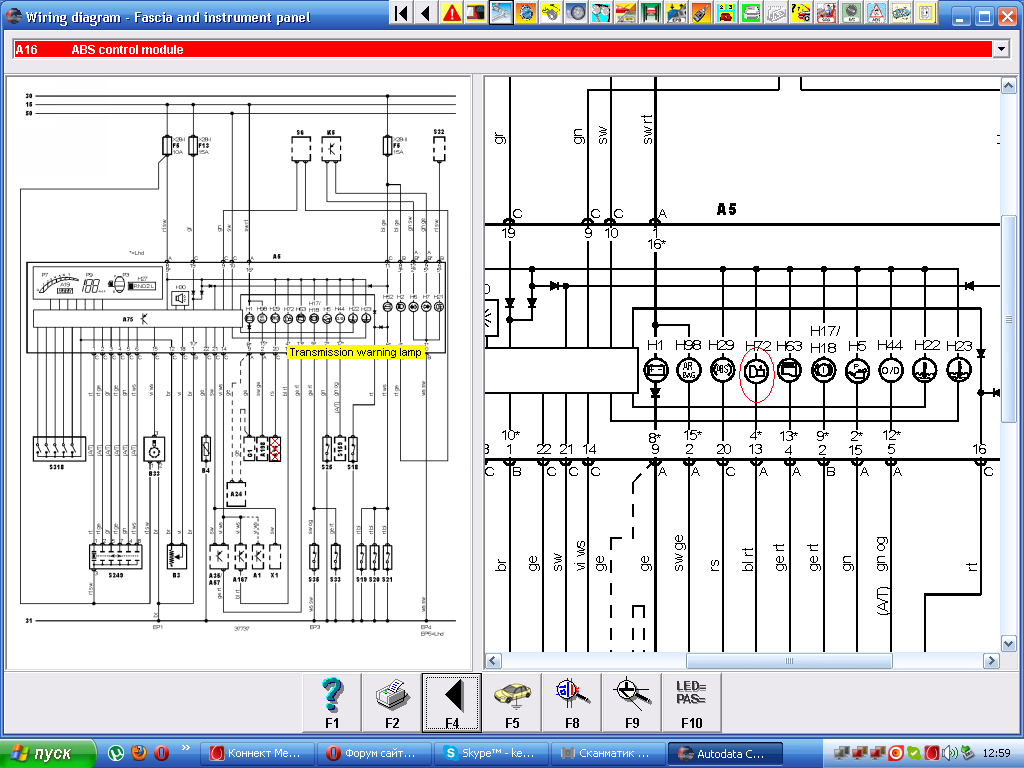
Task: Click the car with question mark icon
Action: 801,12
